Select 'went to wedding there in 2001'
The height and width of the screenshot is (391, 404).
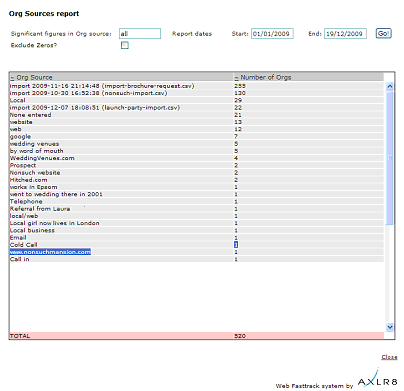point(197,194)
